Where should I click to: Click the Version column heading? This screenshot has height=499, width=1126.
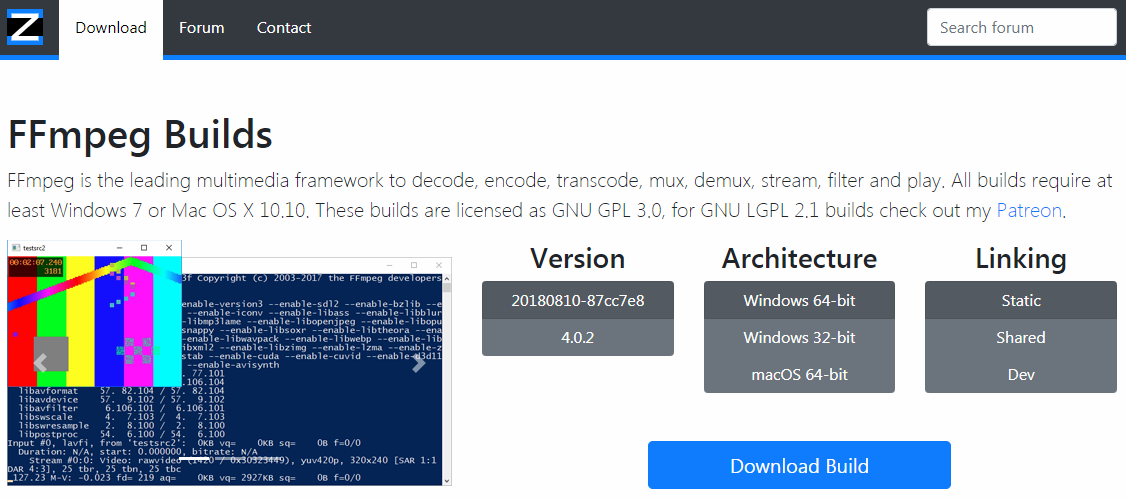(x=578, y=258)
